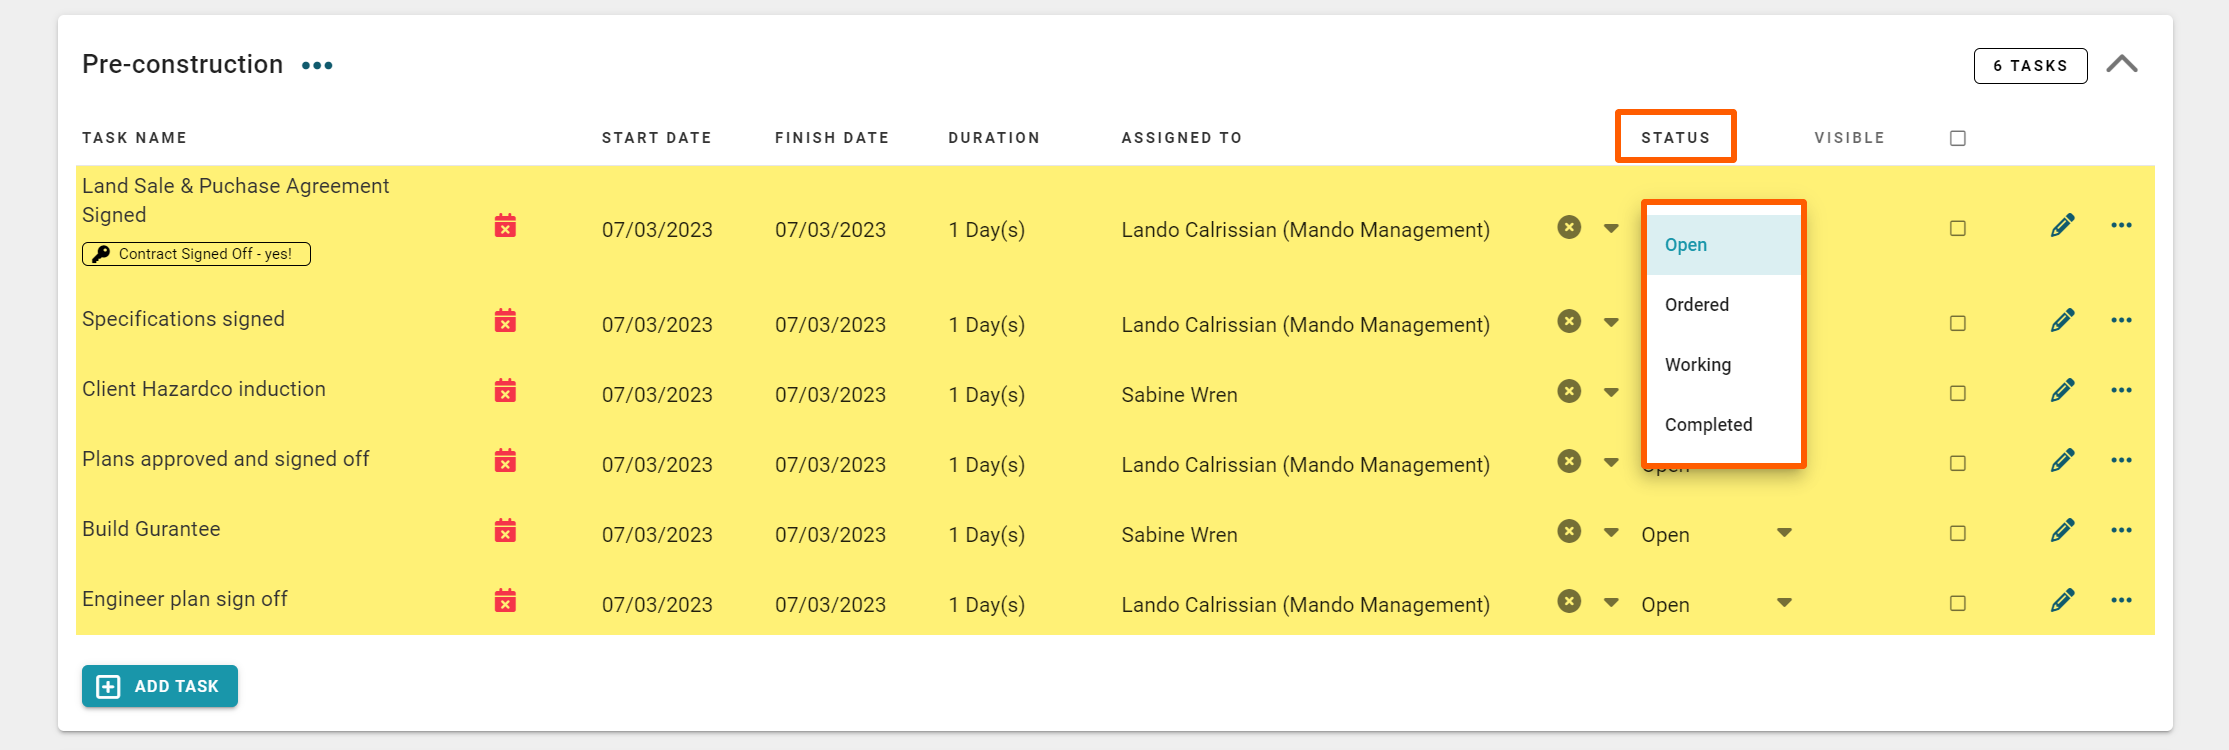Click the red calendar icon for Build Gurantee
Viewport: 2229px width, 750px height.
(505, 531)
